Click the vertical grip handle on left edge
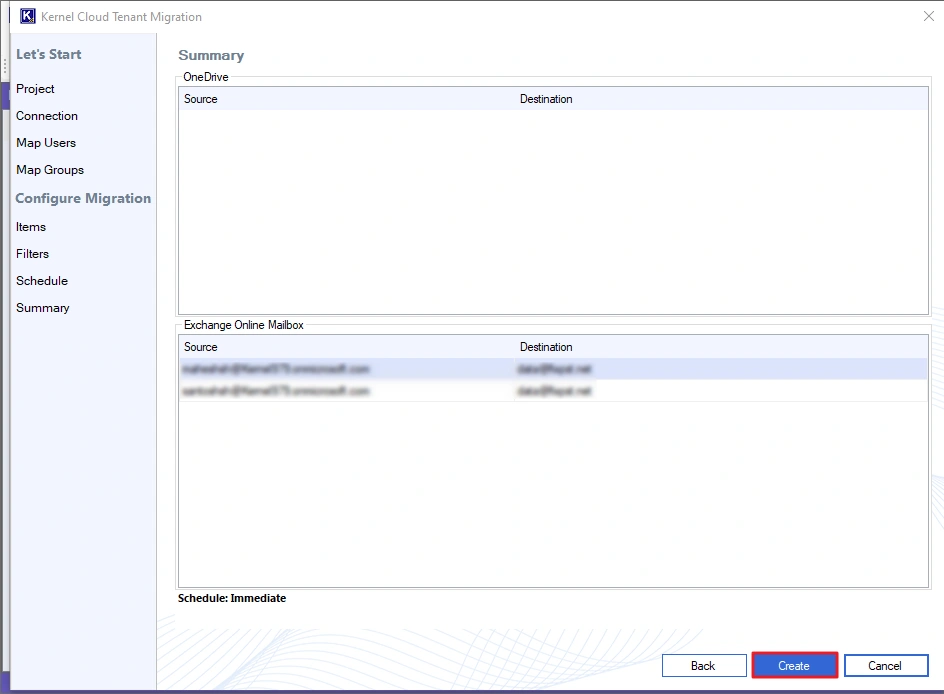This screenshot has width=944, height=694. click(x=4, y=66)
